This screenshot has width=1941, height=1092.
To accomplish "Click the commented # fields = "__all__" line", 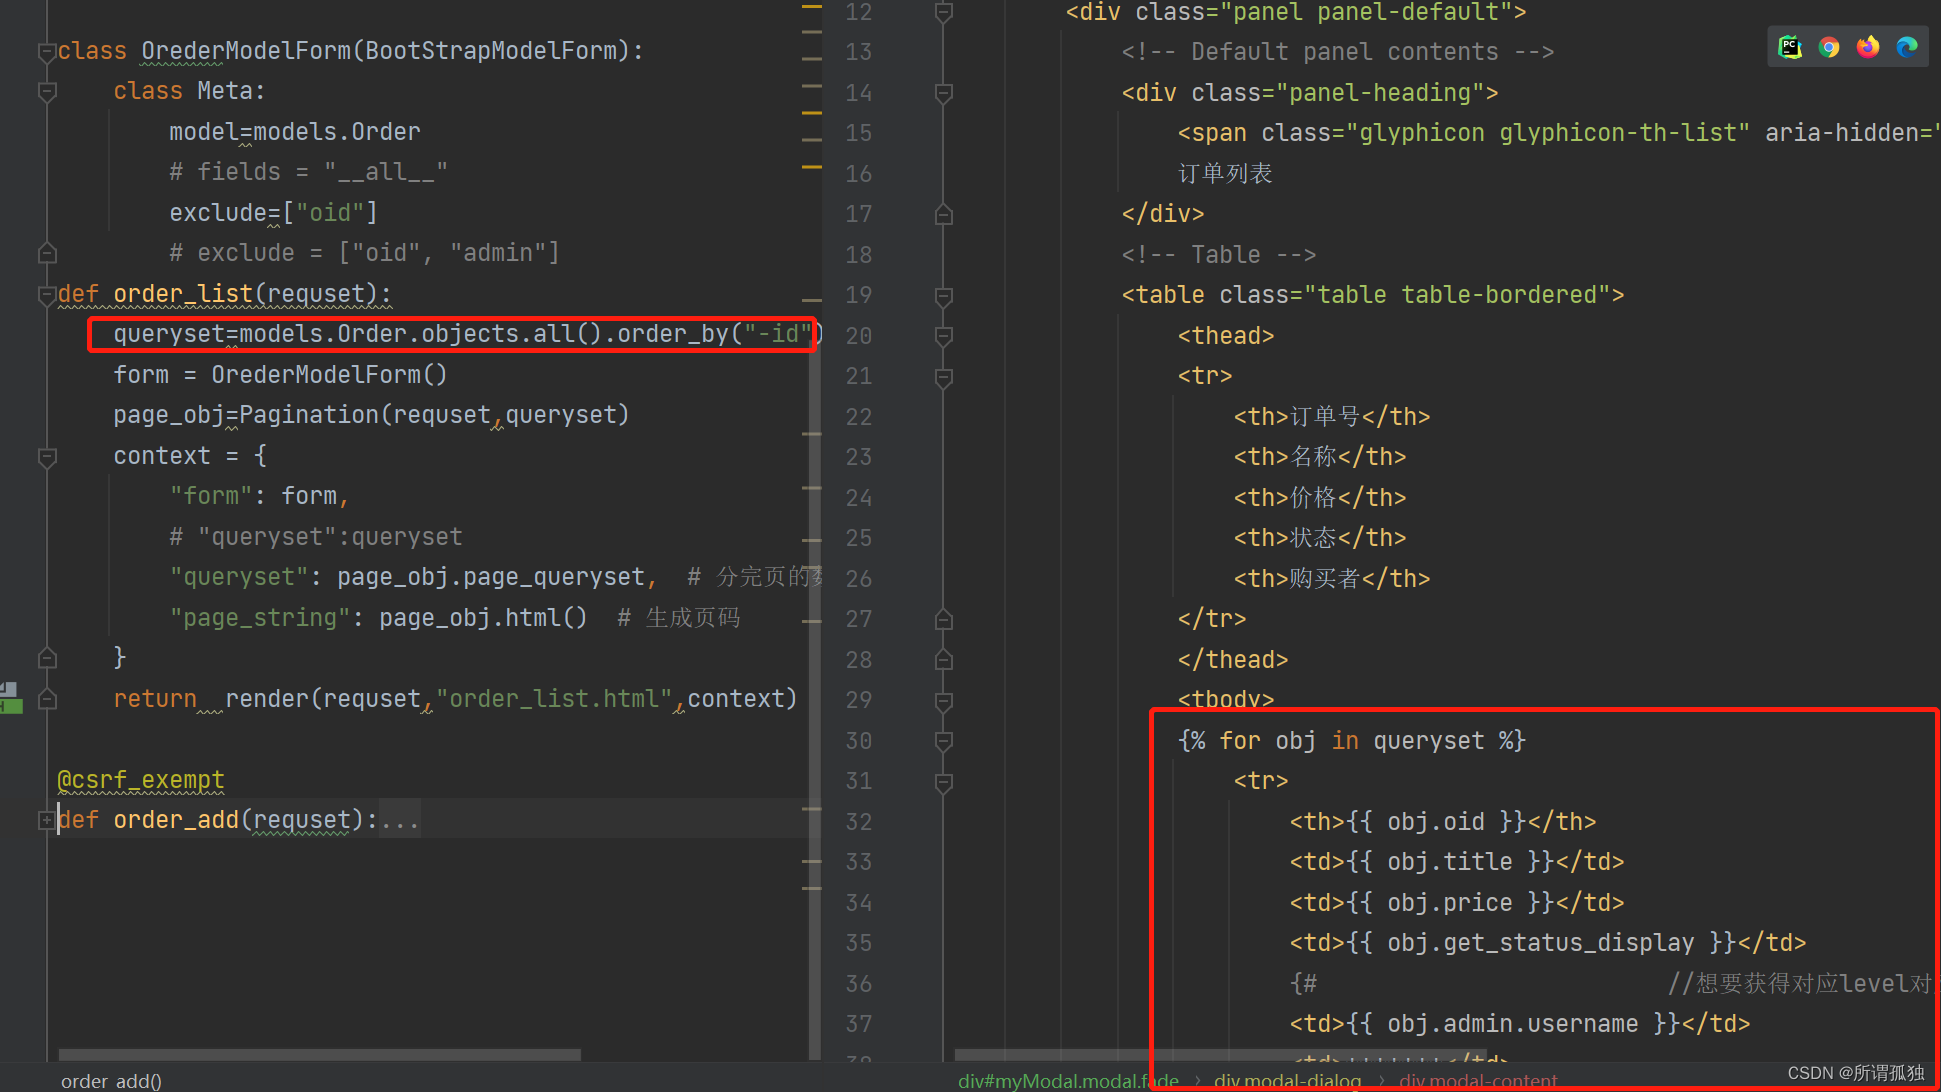I will click(308, 172).
